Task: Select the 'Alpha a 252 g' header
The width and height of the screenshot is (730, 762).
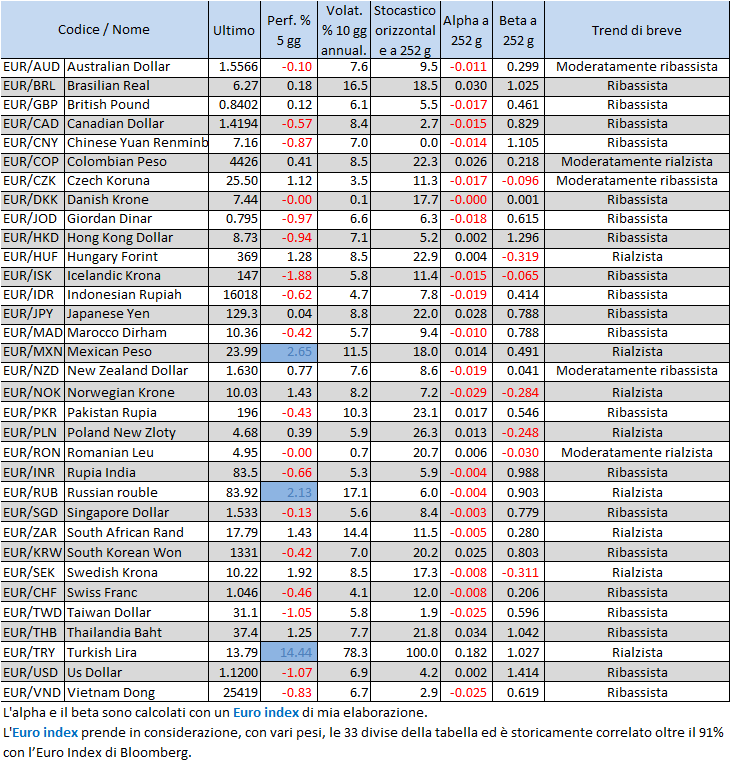Action: coord(466,30)
